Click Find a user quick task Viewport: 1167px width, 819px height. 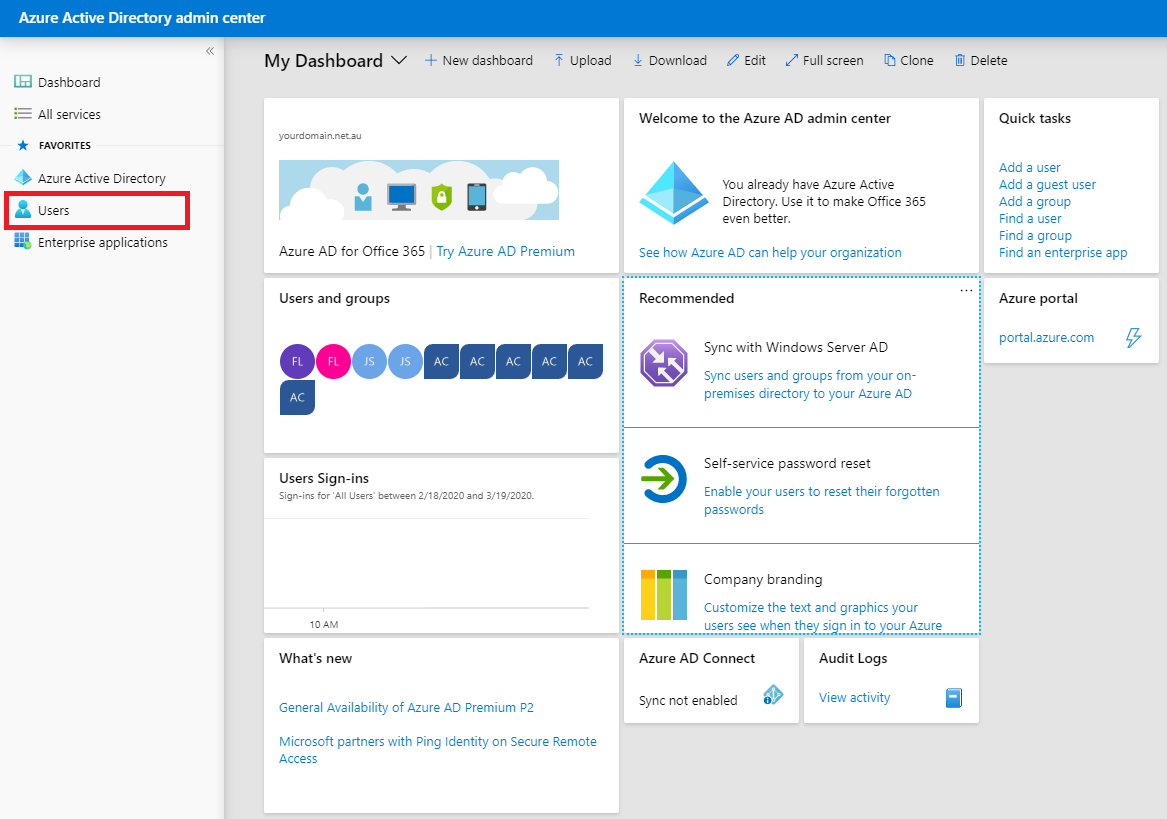(1030, 219)
